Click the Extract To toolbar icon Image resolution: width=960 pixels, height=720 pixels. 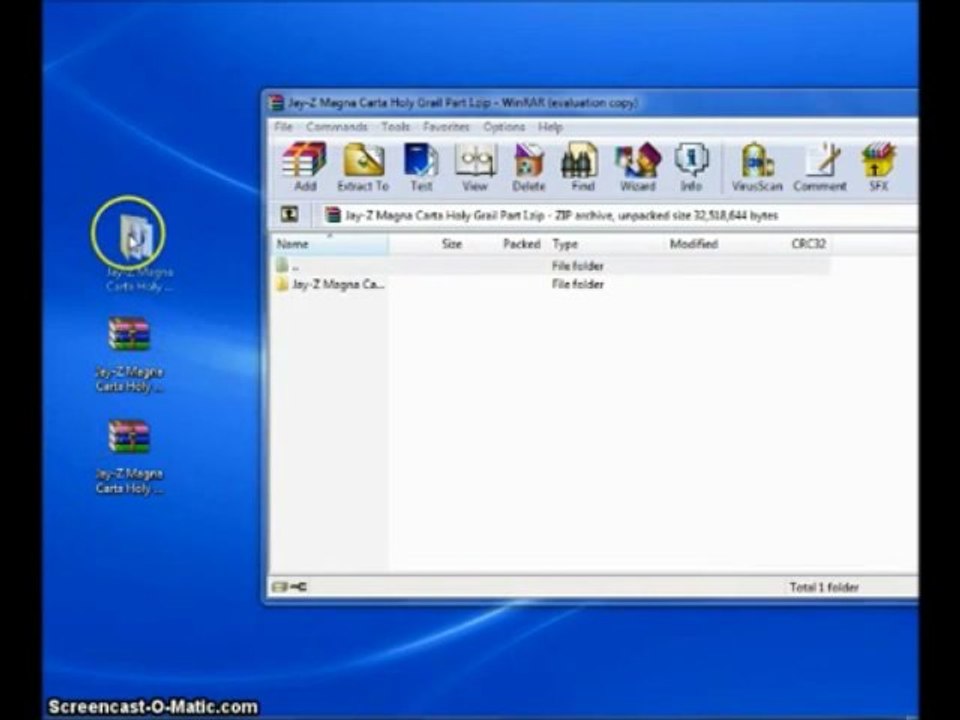click(x=363, y=167)
